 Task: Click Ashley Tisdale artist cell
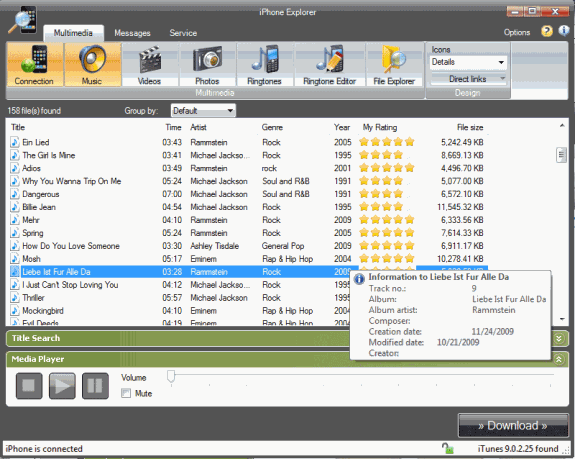pyautogui.click(x=215, y=246)
